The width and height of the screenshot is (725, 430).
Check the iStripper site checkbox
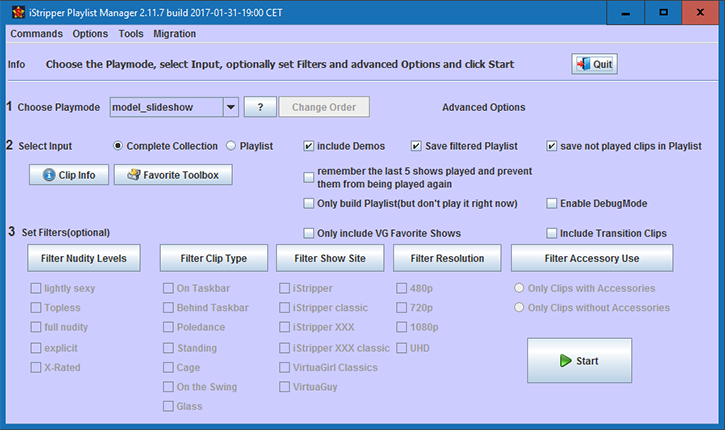pyautogui.click(x=284, y=289)
